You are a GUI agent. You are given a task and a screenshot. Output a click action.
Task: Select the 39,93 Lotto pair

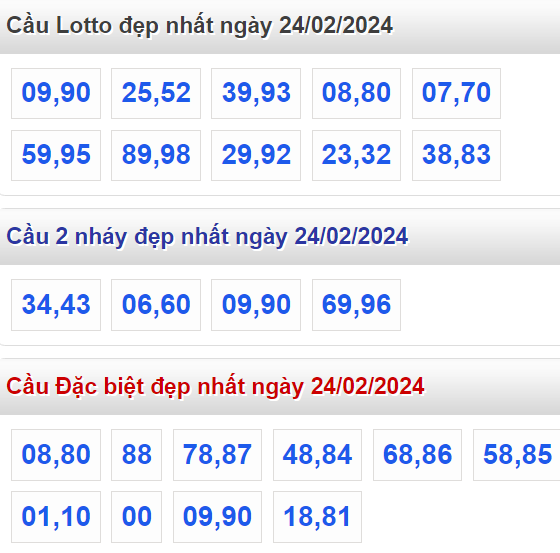coord(256,93)
